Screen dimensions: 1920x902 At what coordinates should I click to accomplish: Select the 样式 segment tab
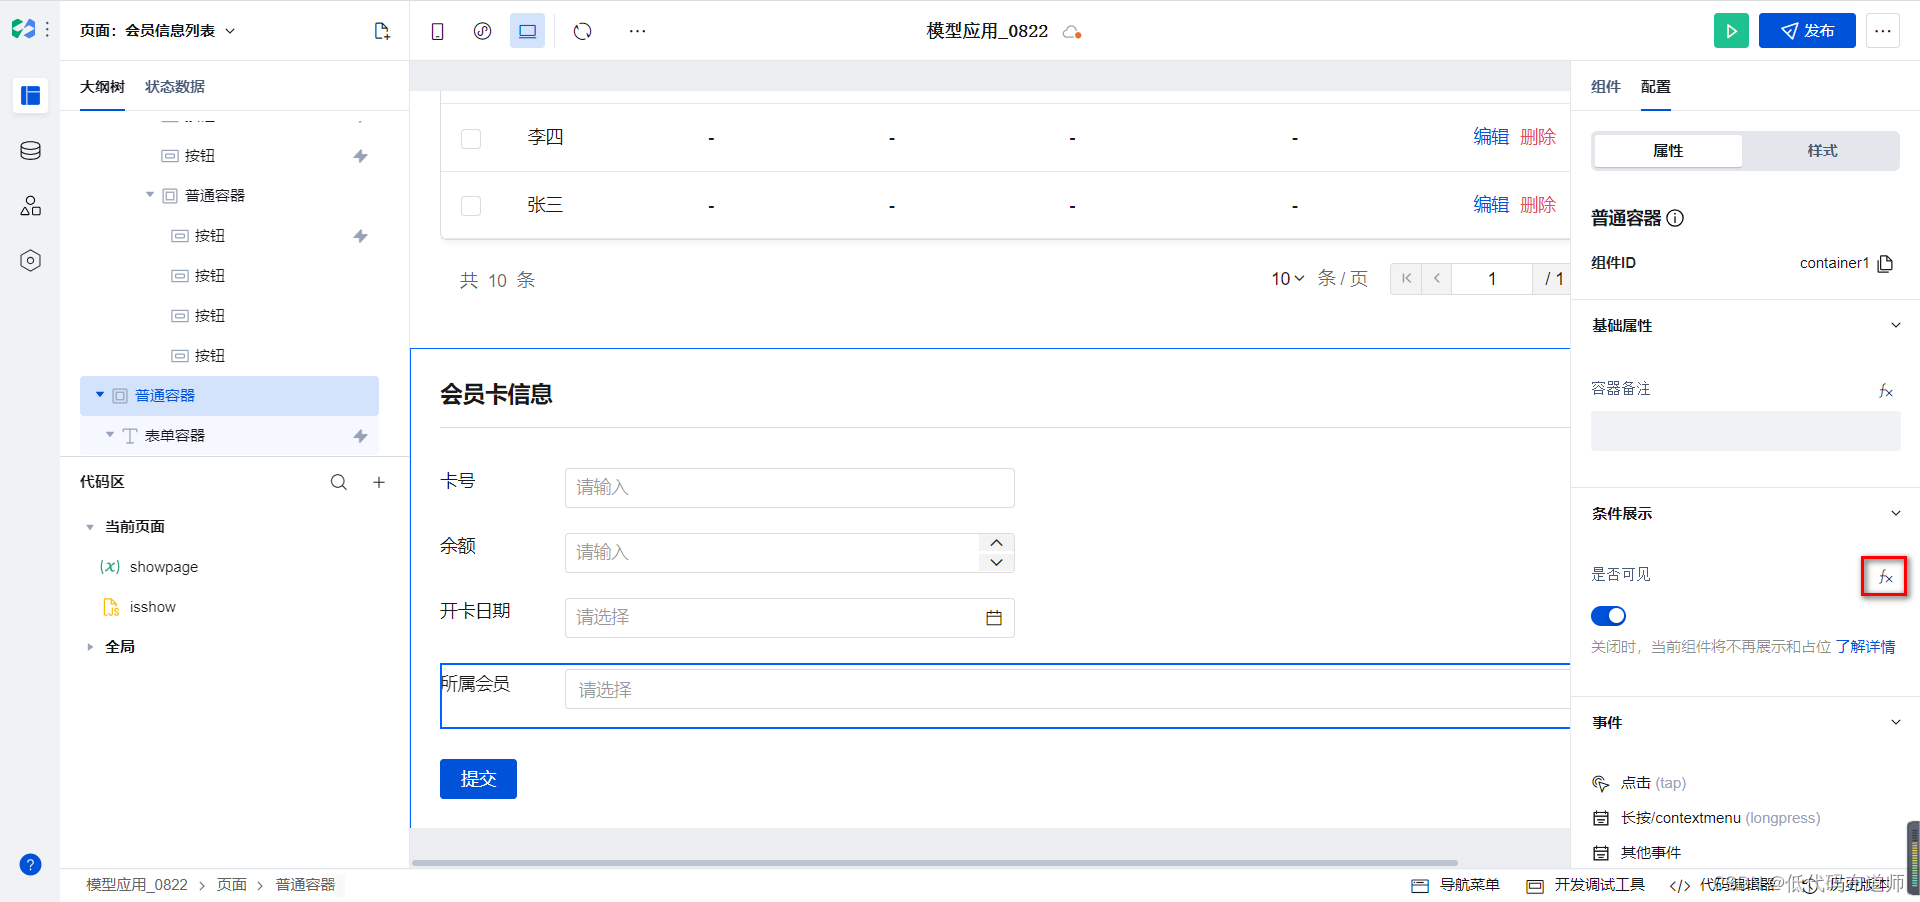coord(1822,151)
